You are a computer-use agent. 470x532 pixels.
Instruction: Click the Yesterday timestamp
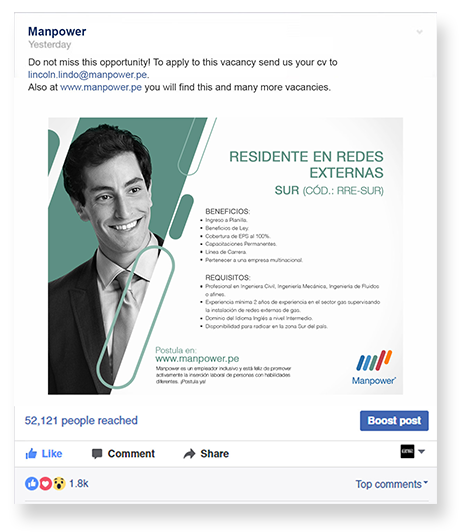click(50, 44)
